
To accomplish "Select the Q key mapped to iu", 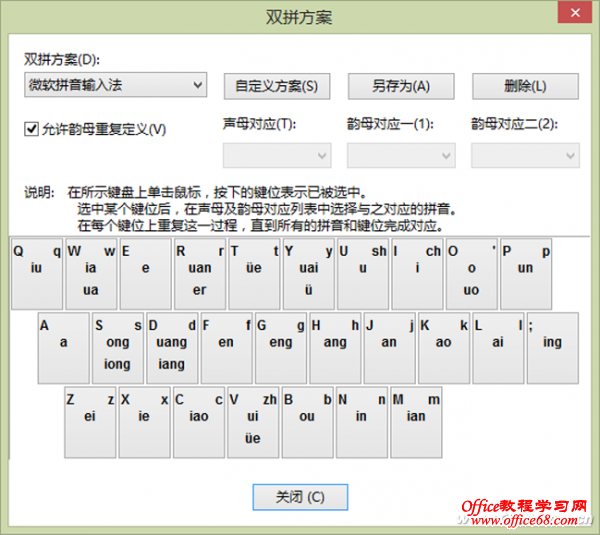I will 37,274.
